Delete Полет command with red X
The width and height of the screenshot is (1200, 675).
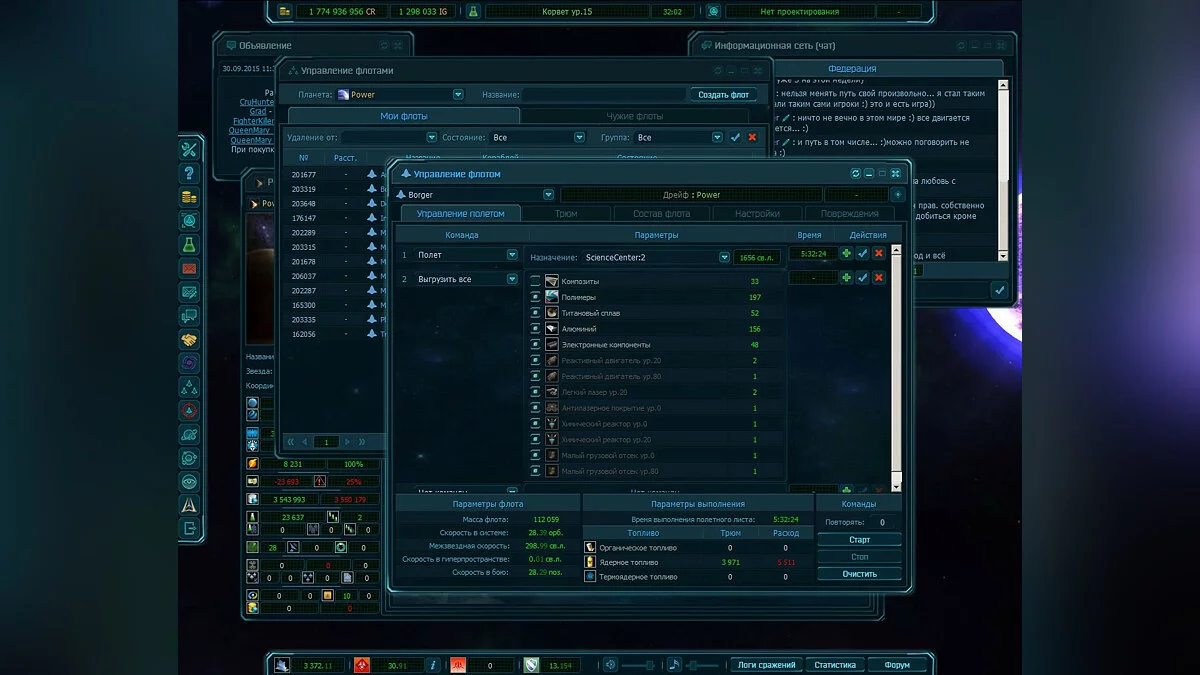click(878, 254)
